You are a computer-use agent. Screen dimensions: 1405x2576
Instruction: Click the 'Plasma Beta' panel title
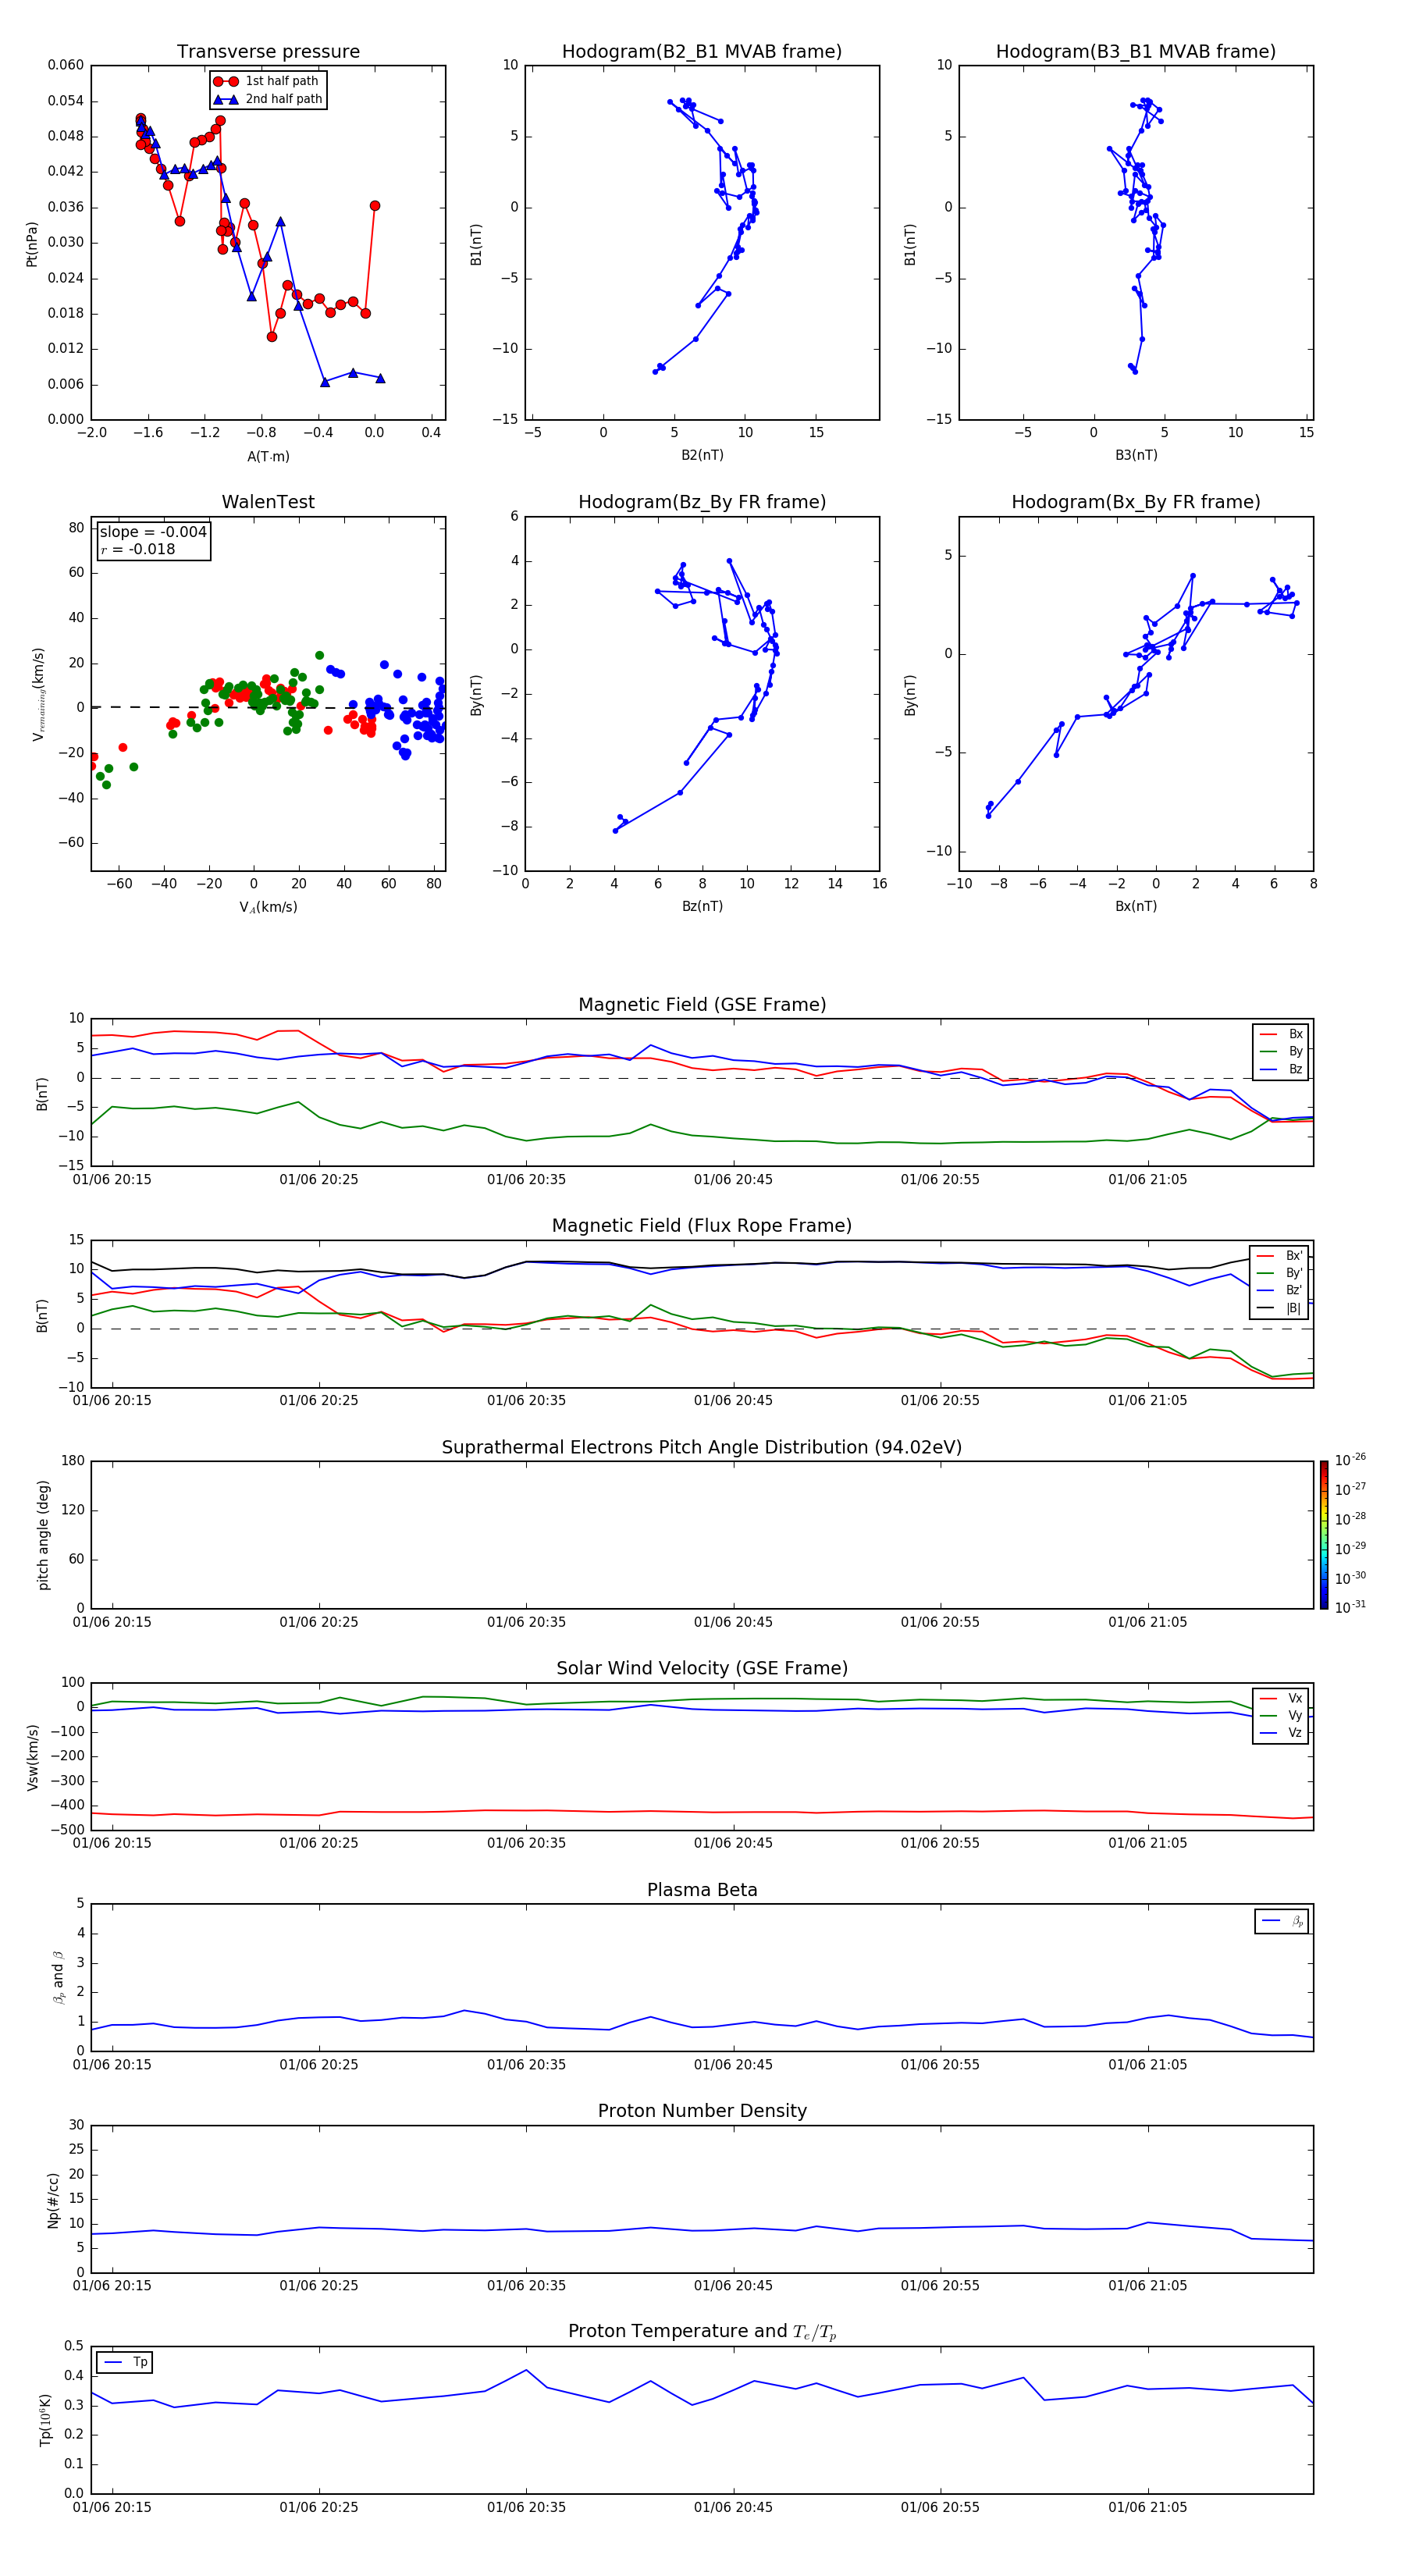click(702, 1891)
